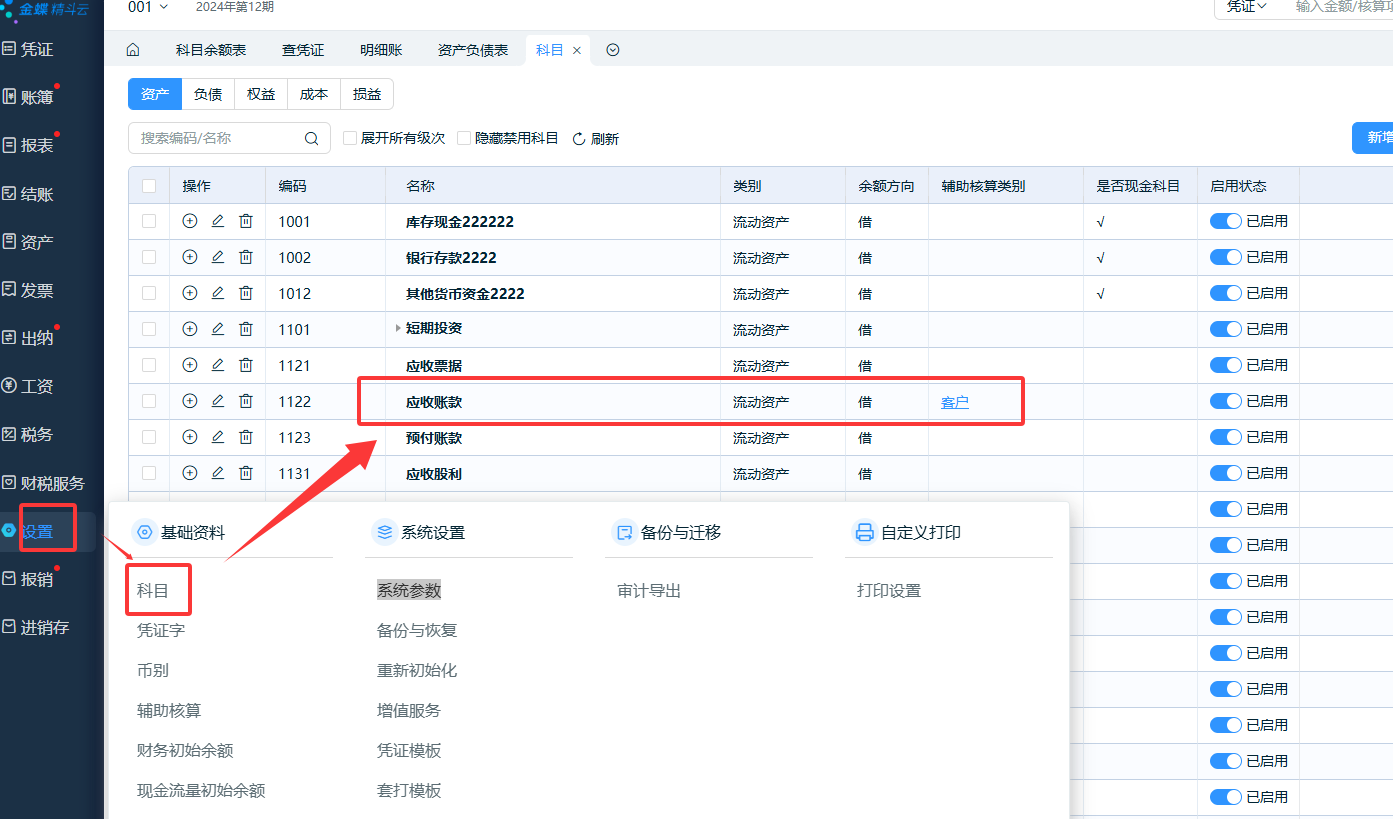Open 系统参数 in the settings menu
This screenshot has width=1393, height=819.
coord(409,590)
